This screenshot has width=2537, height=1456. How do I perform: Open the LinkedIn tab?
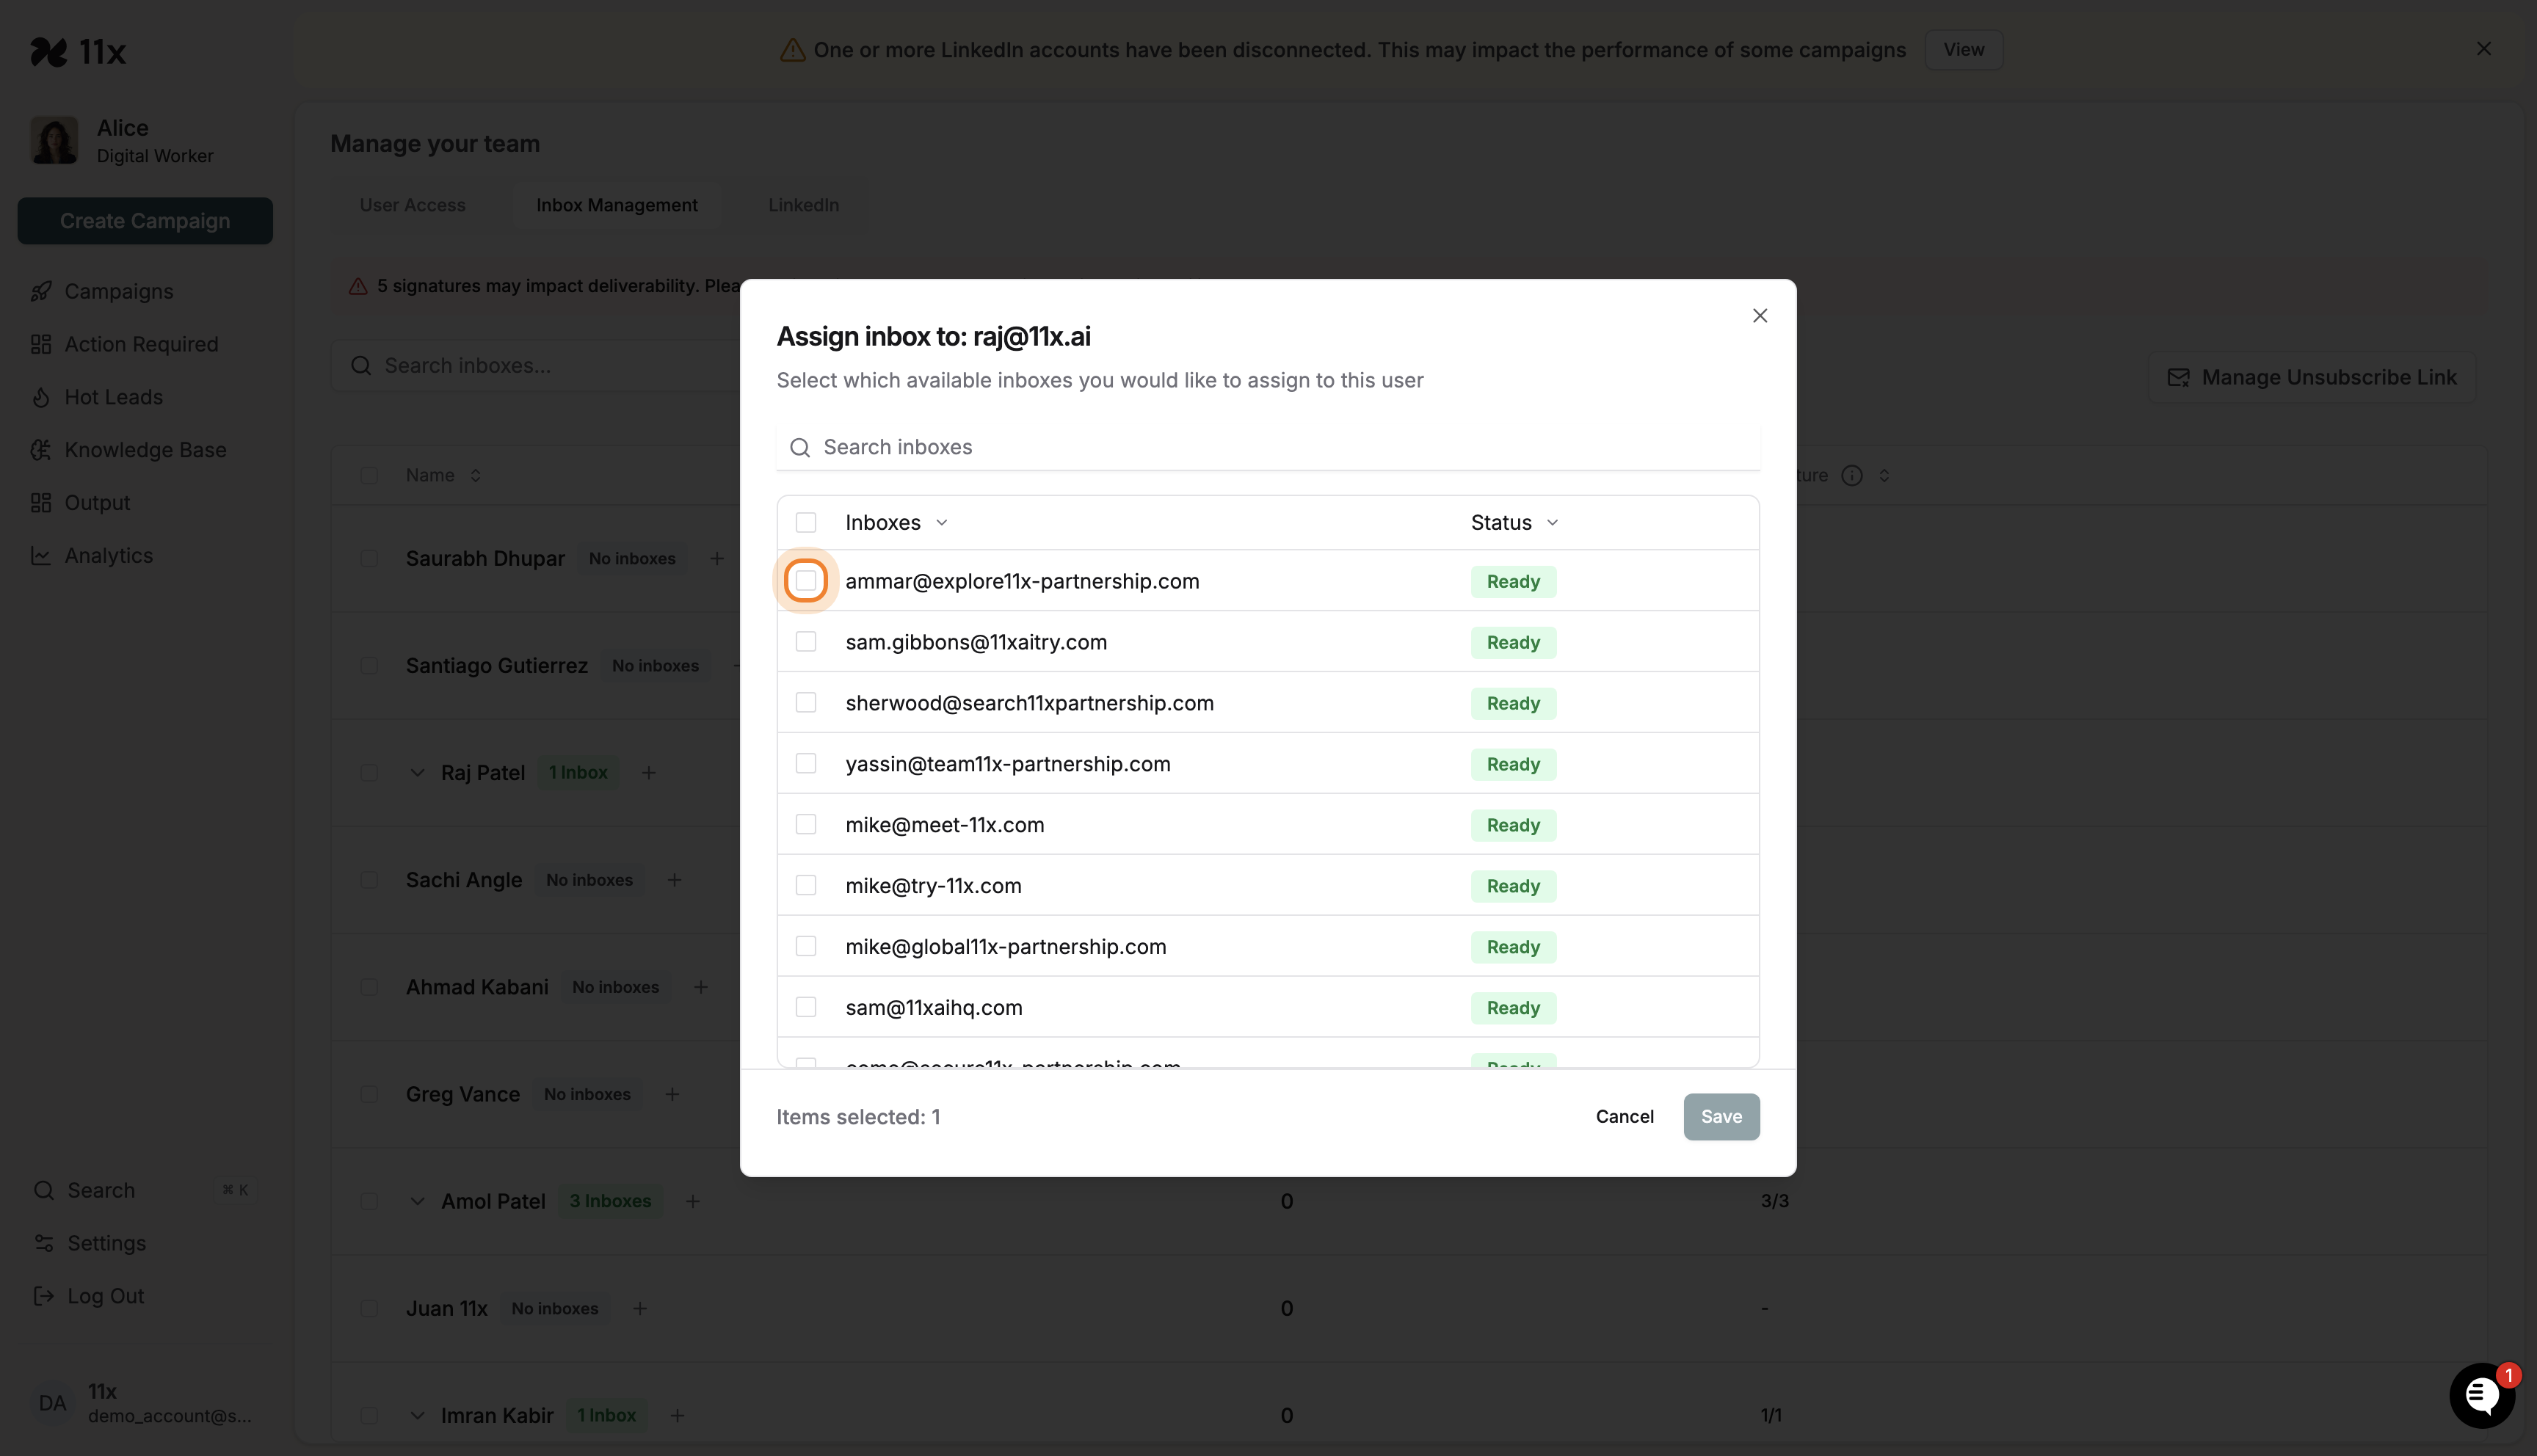point(803,204)
